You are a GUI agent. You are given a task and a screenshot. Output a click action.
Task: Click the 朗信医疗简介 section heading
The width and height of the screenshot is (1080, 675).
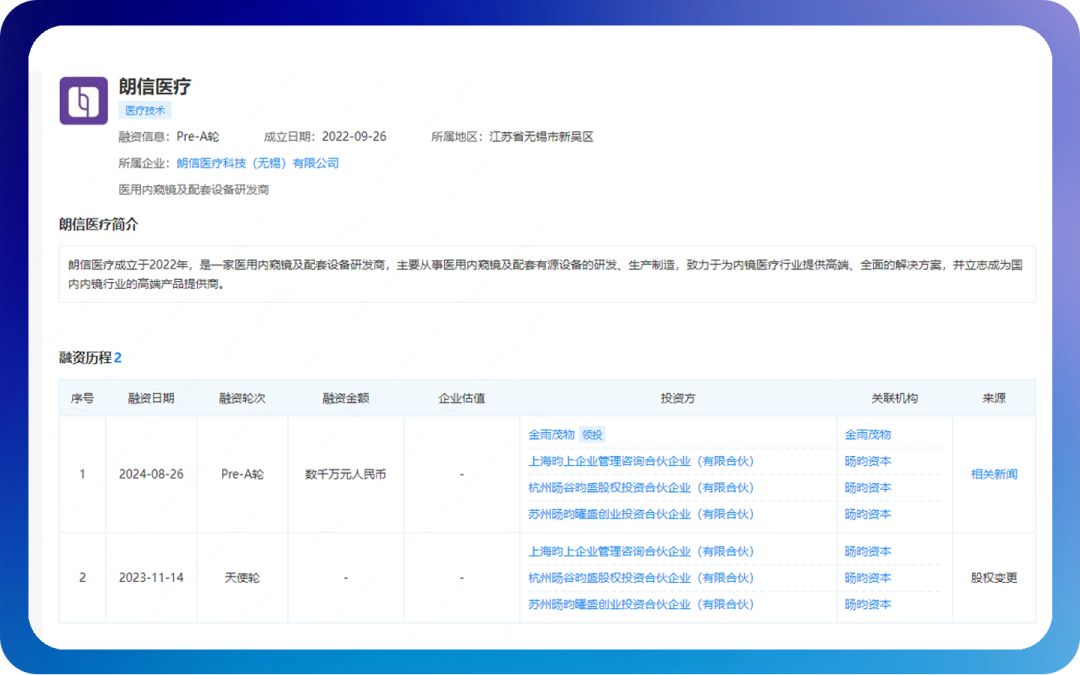98,225
